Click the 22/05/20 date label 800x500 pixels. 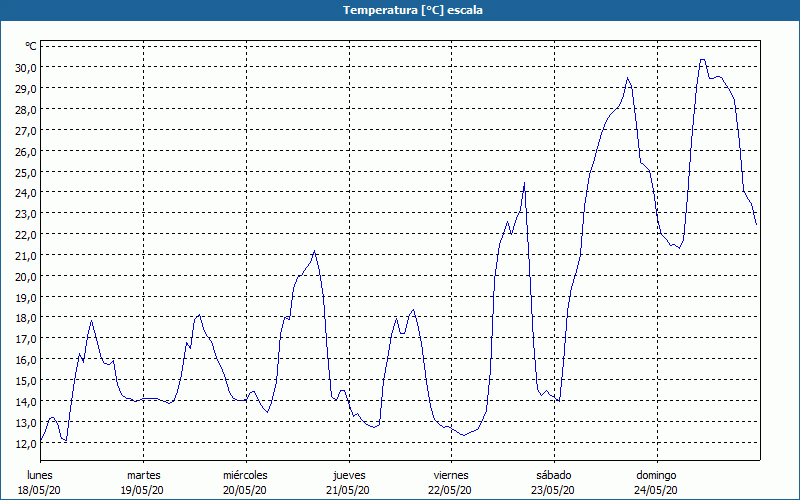tap(450, 490)
